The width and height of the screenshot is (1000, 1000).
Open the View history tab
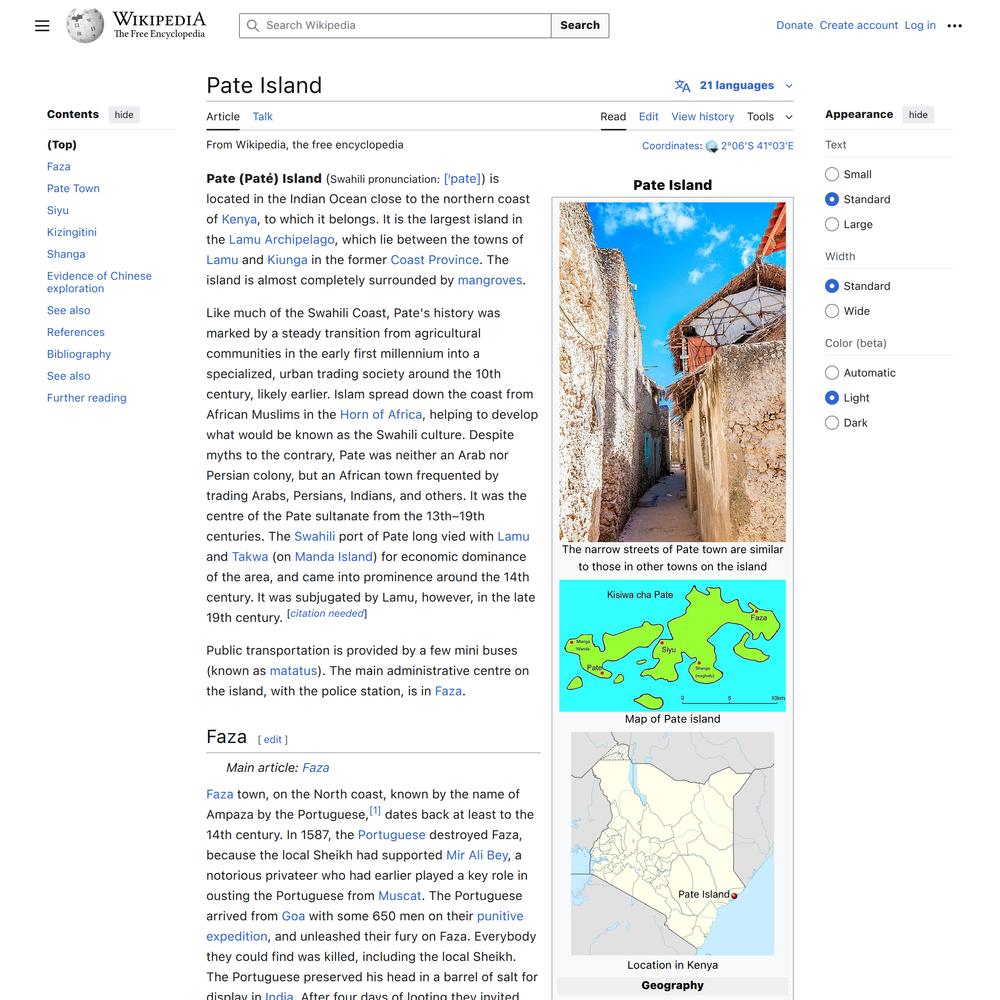point(702,117)
